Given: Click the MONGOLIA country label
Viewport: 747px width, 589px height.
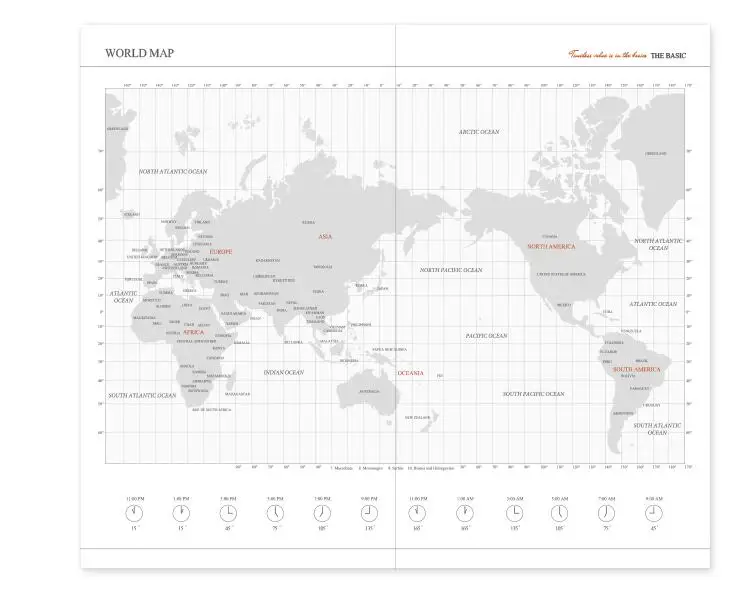Looking at the screenshot, I should (323, 267).
